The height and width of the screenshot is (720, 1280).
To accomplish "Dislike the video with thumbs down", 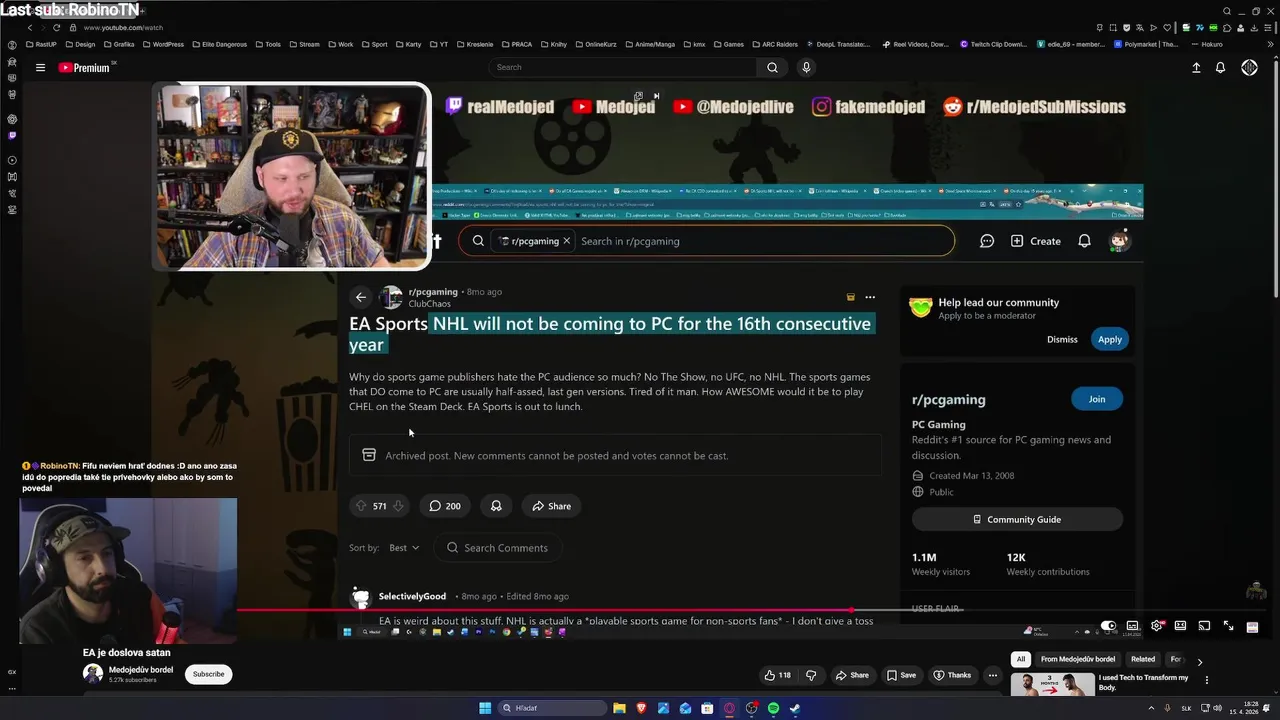I will tap(811, 675).
